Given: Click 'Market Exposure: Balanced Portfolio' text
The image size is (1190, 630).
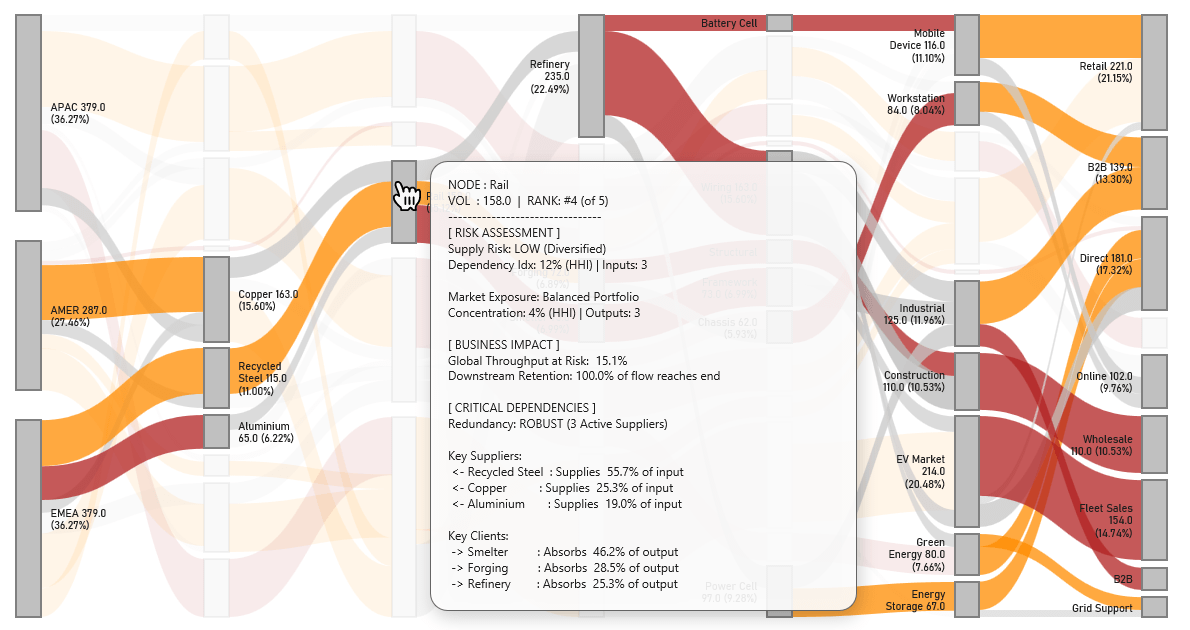Looking at the screenshot, I should pyautogui.click(x=543, y=296).
